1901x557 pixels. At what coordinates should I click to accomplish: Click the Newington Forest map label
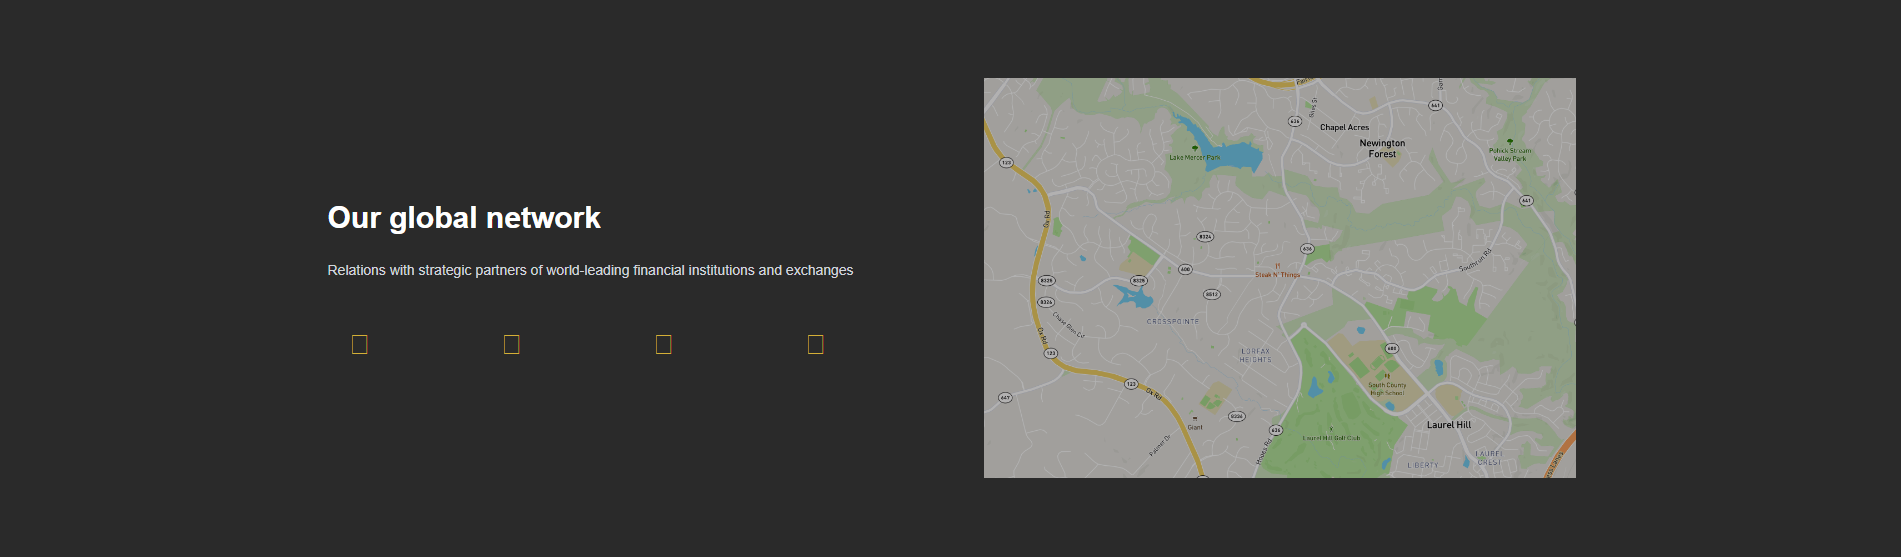coord(1382,148)
